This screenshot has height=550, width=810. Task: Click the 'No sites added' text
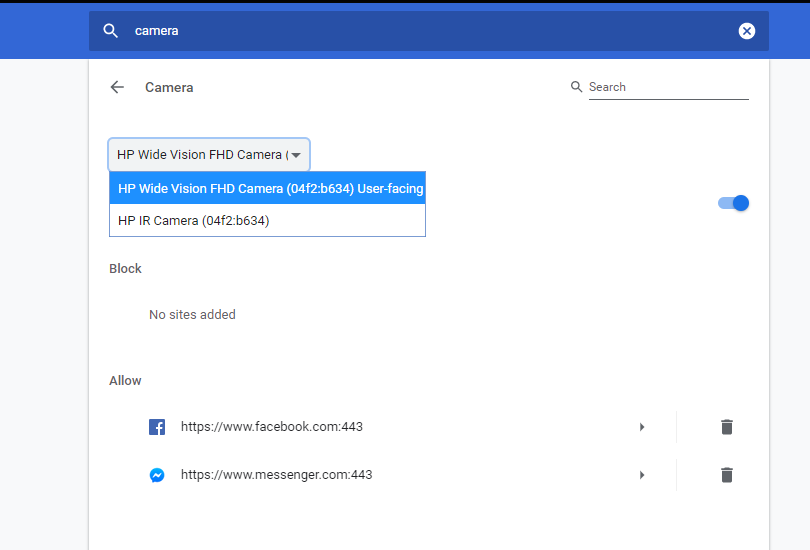point(192,315)
